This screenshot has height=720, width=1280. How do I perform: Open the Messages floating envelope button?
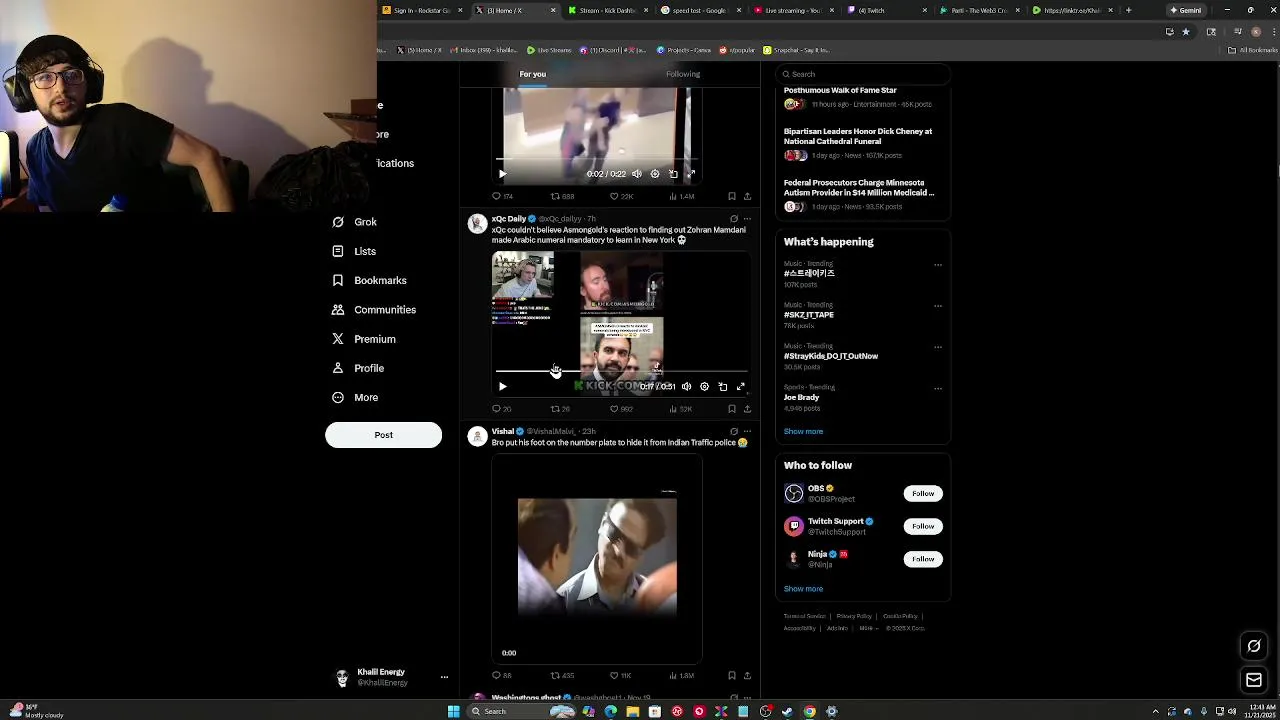pos(1254,681)
